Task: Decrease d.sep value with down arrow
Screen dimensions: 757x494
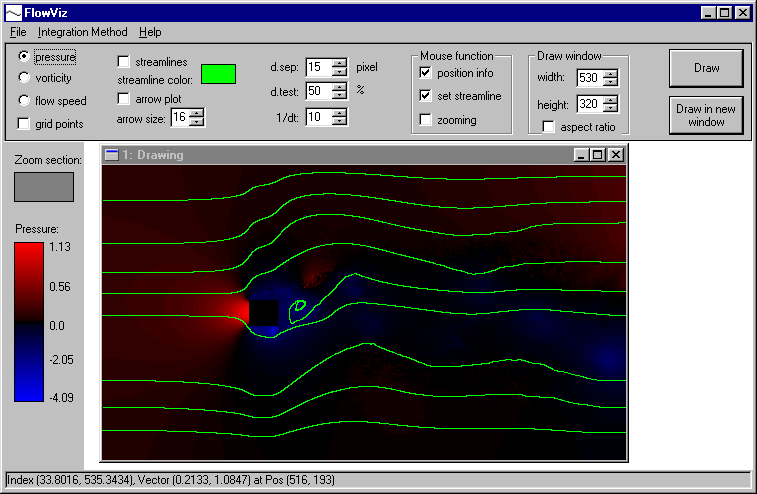Action: 339,72
